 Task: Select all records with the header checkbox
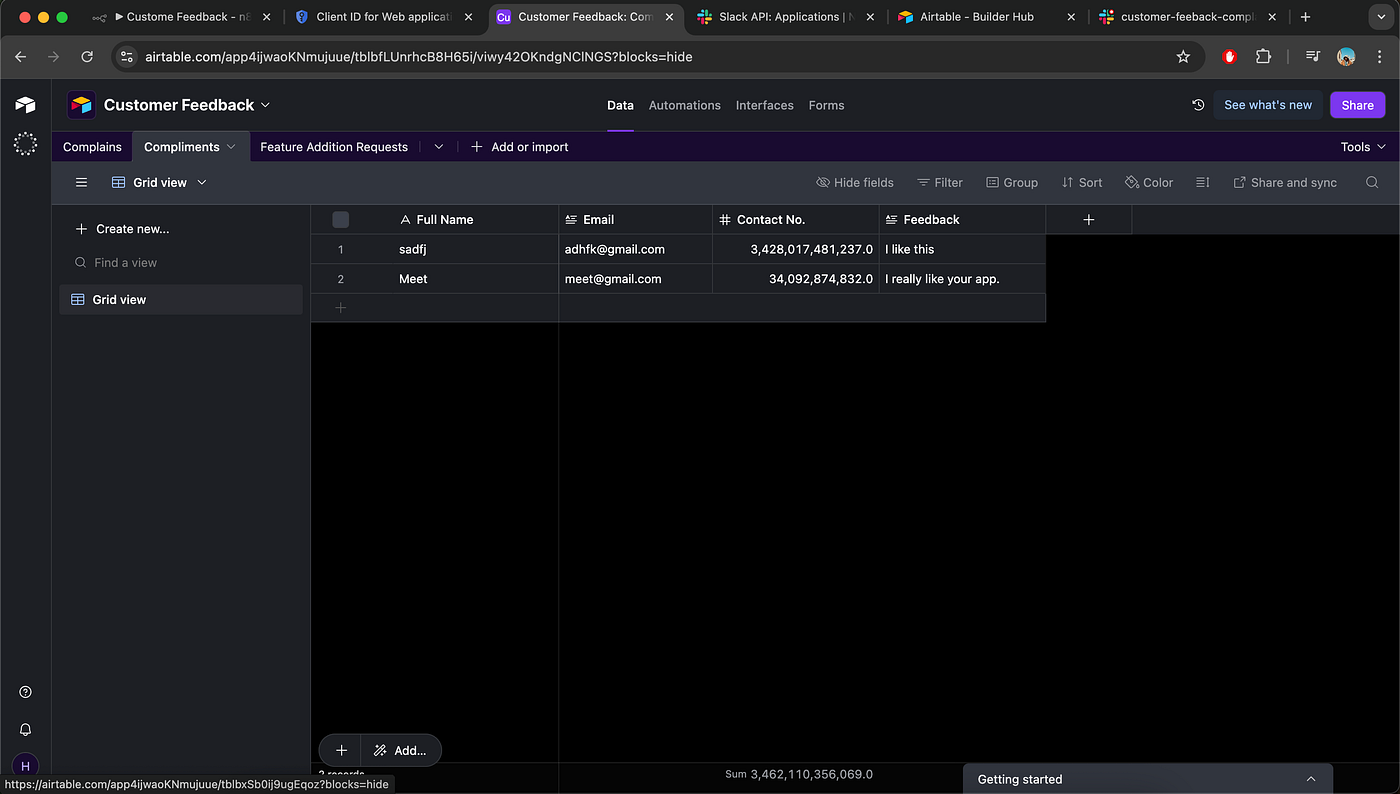pyautogui.click(x=340, y=220)
